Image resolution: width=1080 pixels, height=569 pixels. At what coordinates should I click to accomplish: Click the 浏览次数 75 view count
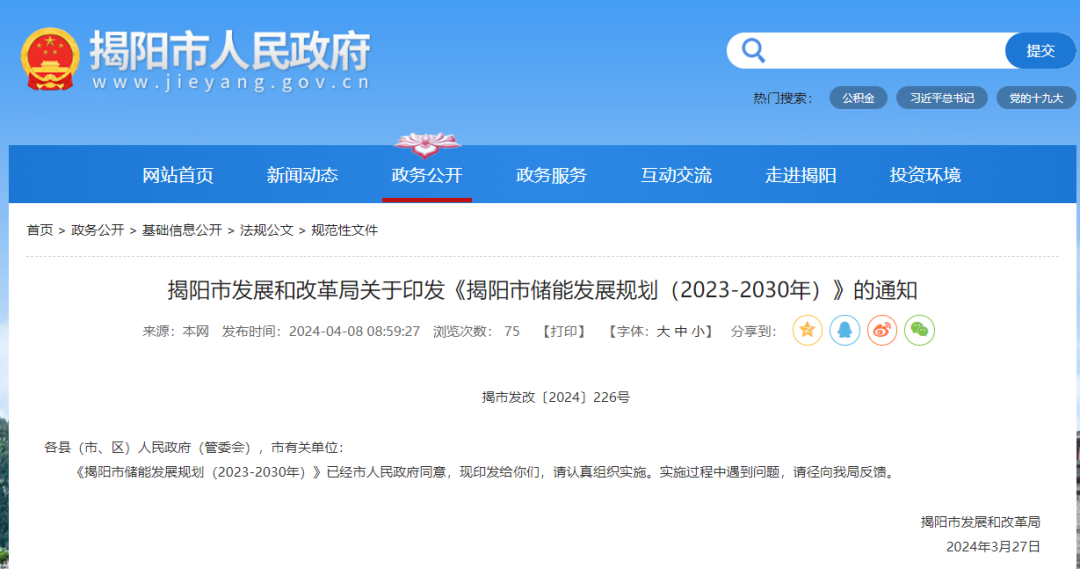(x=476, y=331)
